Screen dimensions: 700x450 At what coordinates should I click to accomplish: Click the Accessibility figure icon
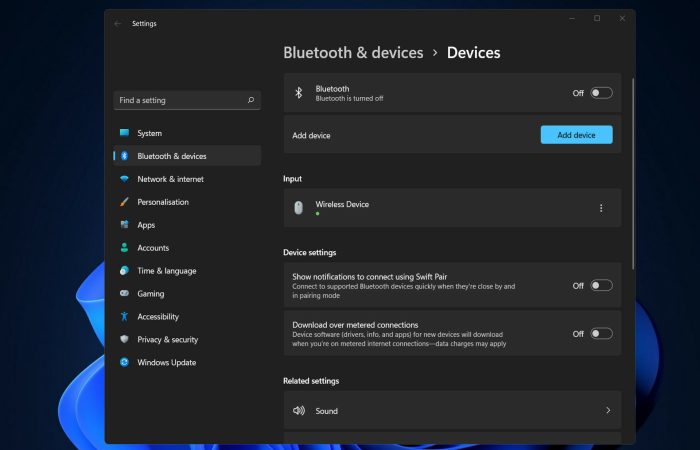point(125,317)
